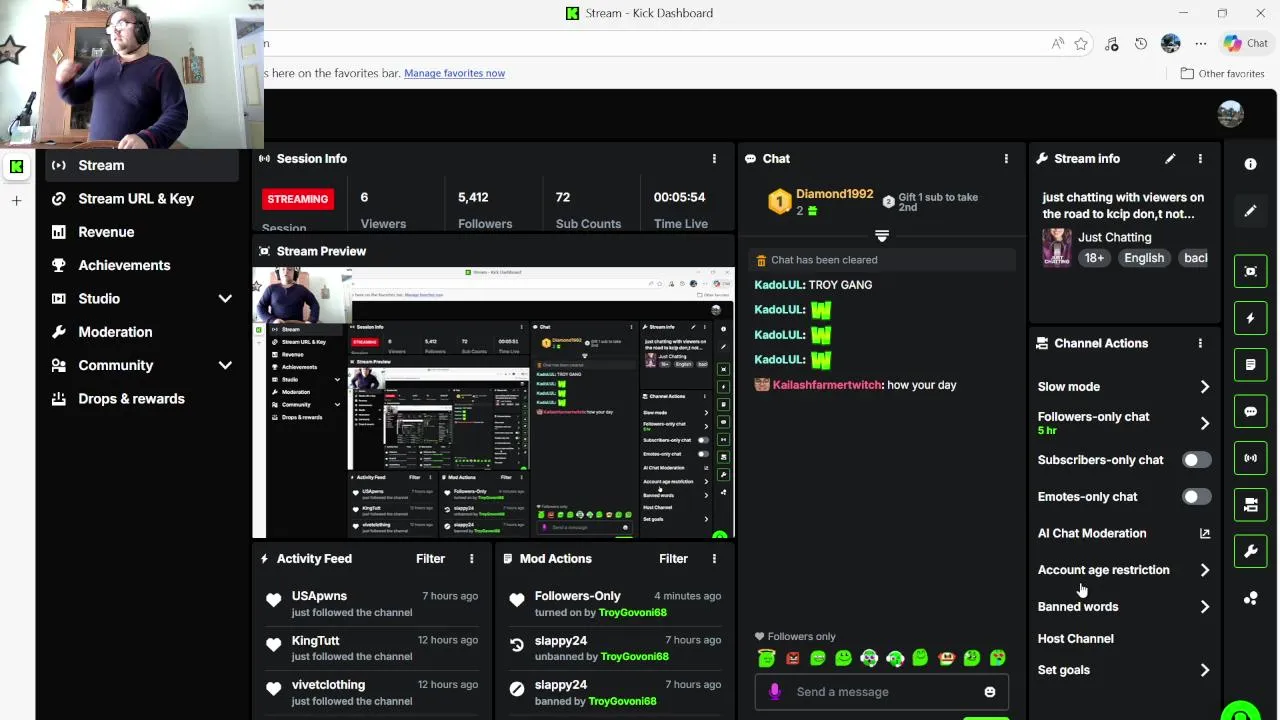Open Chat panel three-dot menu
This screenshot has width=1280, height=720.
[1006, 159]
